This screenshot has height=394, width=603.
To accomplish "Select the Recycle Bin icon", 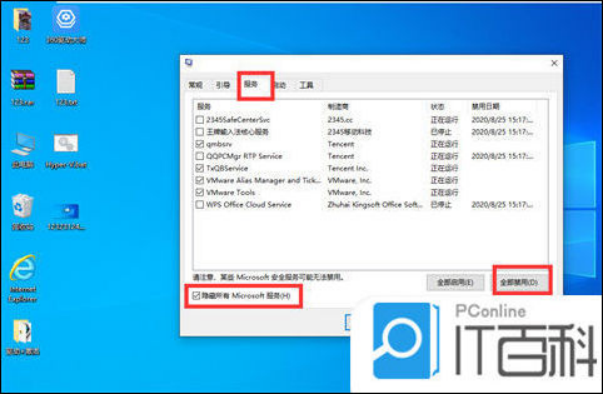I will (23, 212).
